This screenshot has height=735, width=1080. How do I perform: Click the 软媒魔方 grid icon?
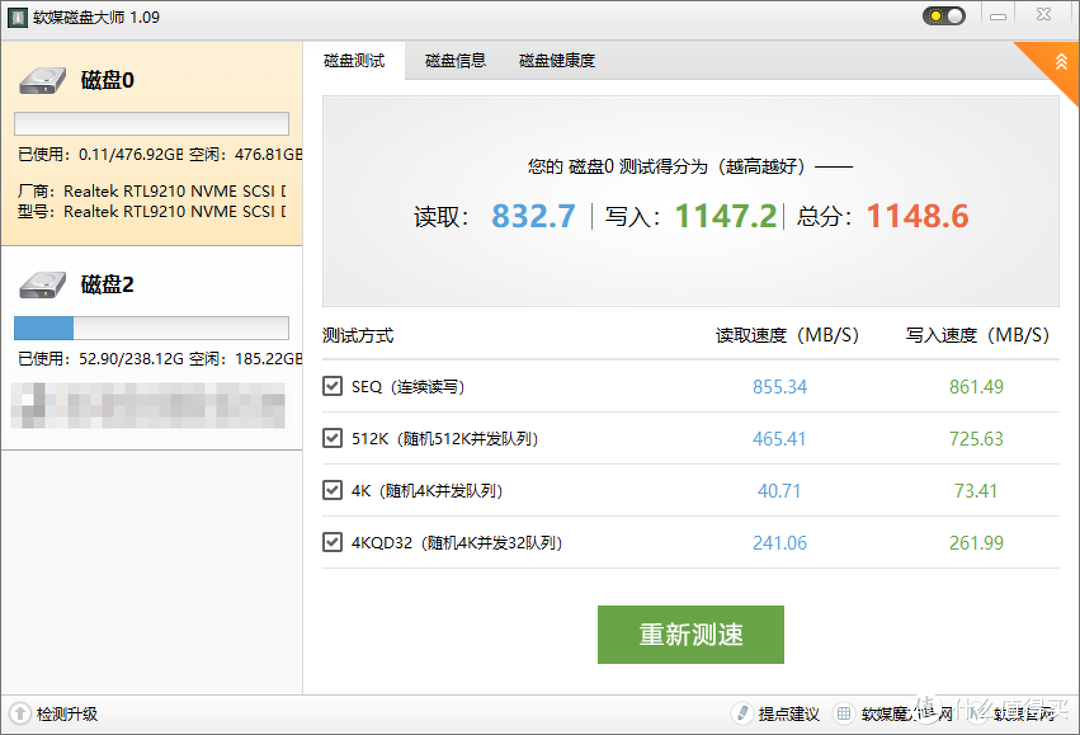pyautogui.click(x=844, y=714)
